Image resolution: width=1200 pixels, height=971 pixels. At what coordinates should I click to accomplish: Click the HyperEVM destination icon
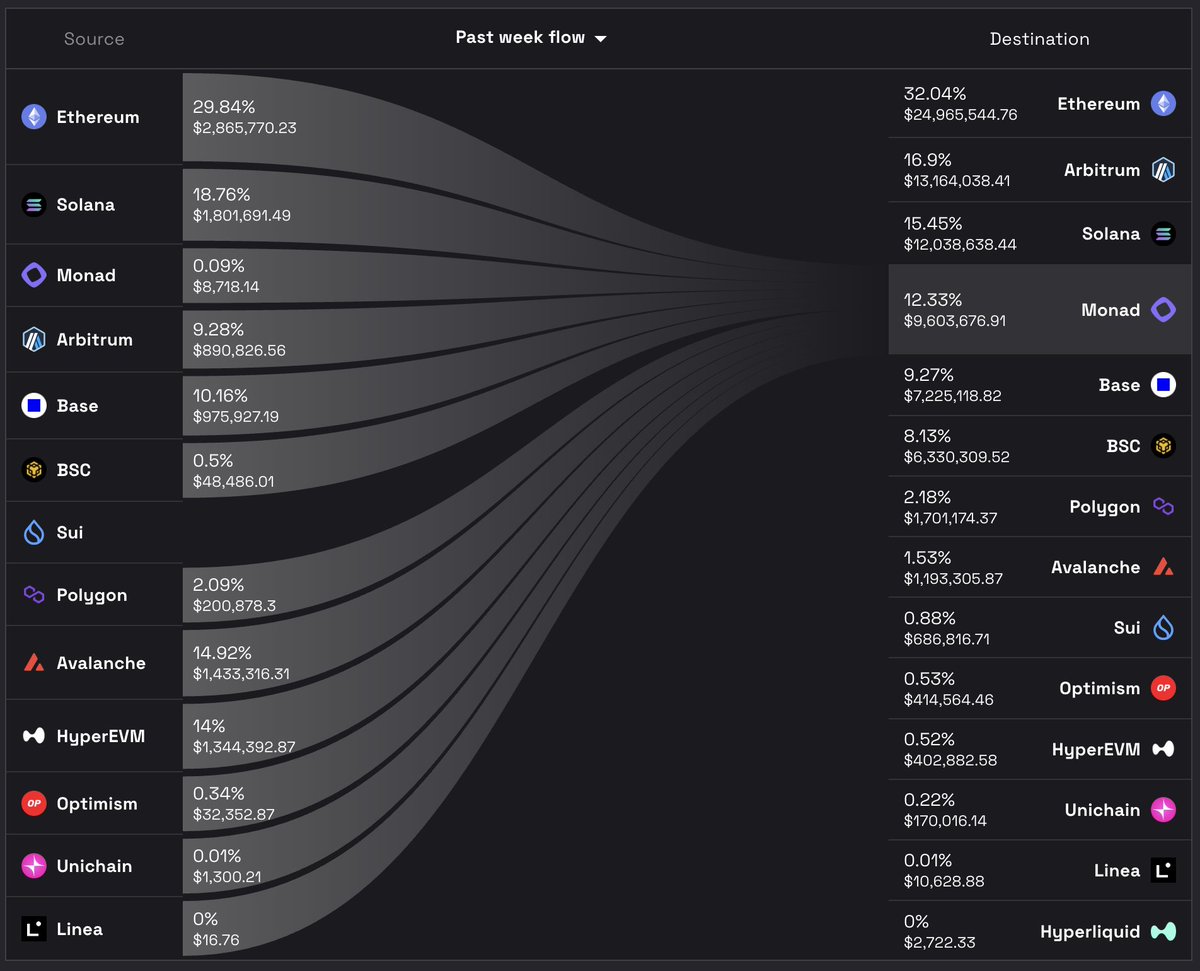(1163, 749)
